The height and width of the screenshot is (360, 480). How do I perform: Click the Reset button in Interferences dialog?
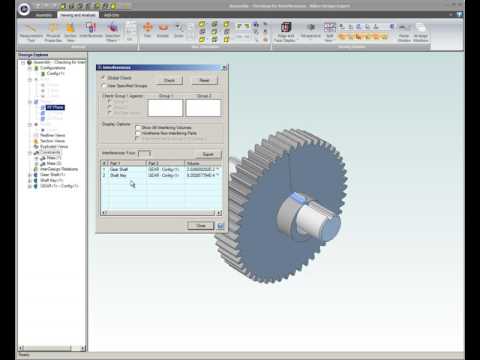click(204, 80)
